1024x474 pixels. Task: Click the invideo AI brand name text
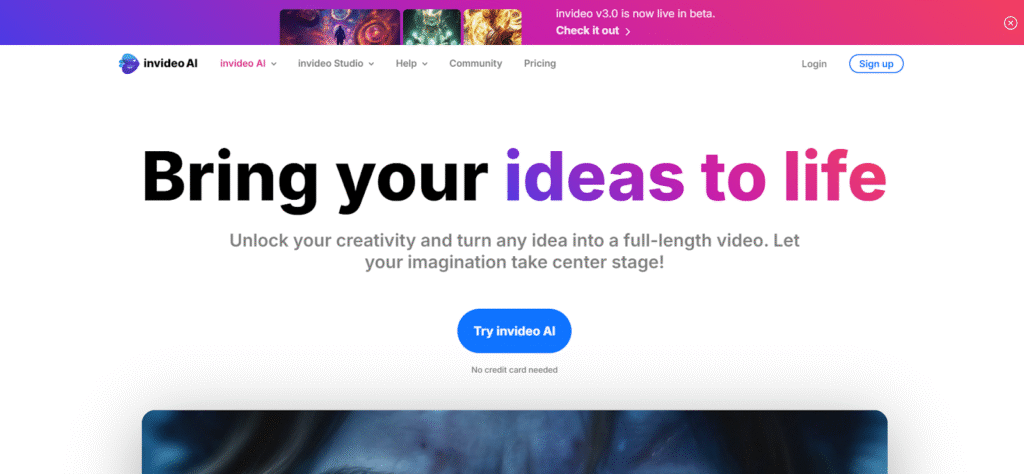click(x=170, y=63)
